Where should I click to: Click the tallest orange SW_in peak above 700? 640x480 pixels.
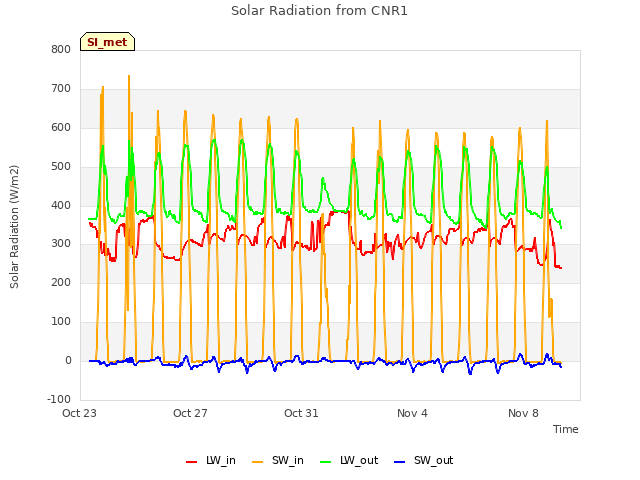coord(129,76)
